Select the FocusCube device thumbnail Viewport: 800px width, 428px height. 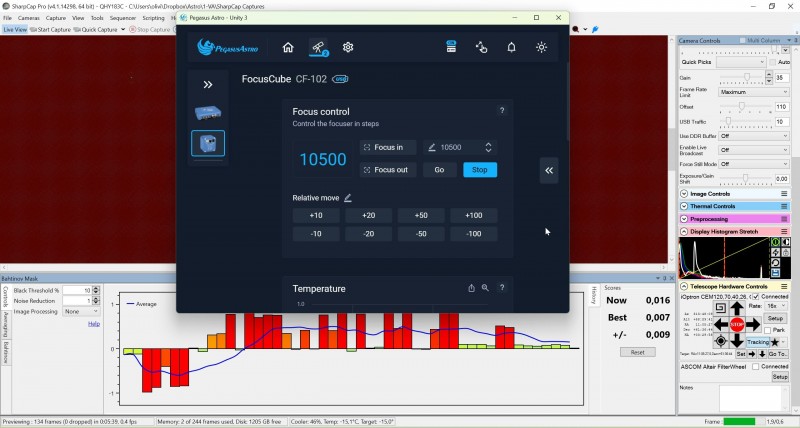208,143
